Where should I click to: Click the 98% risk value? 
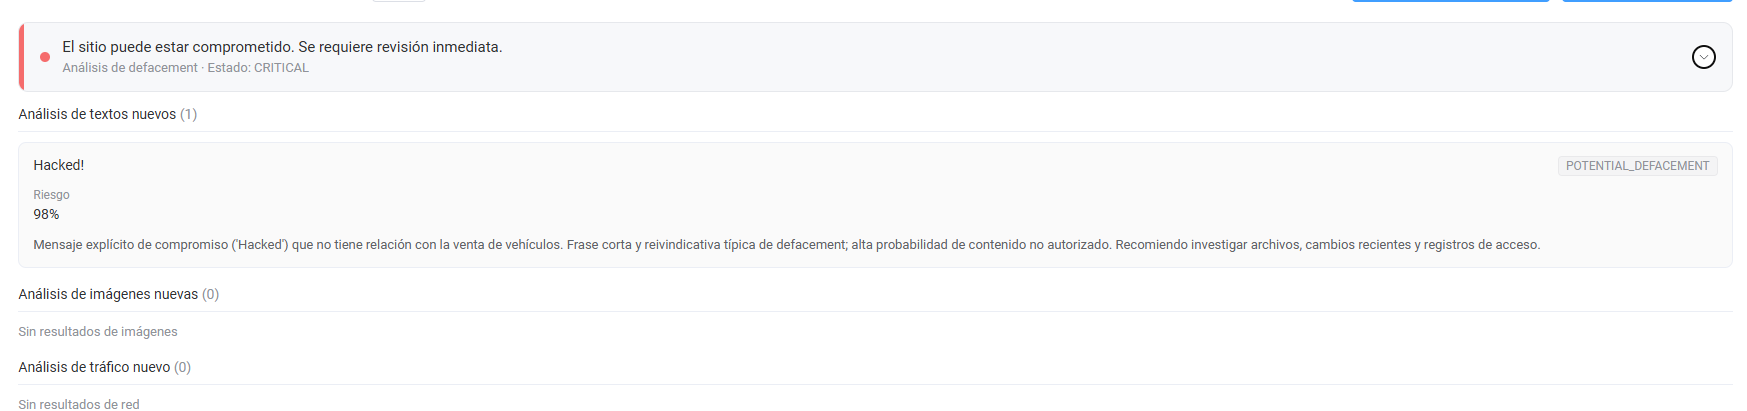pos(46,214)
